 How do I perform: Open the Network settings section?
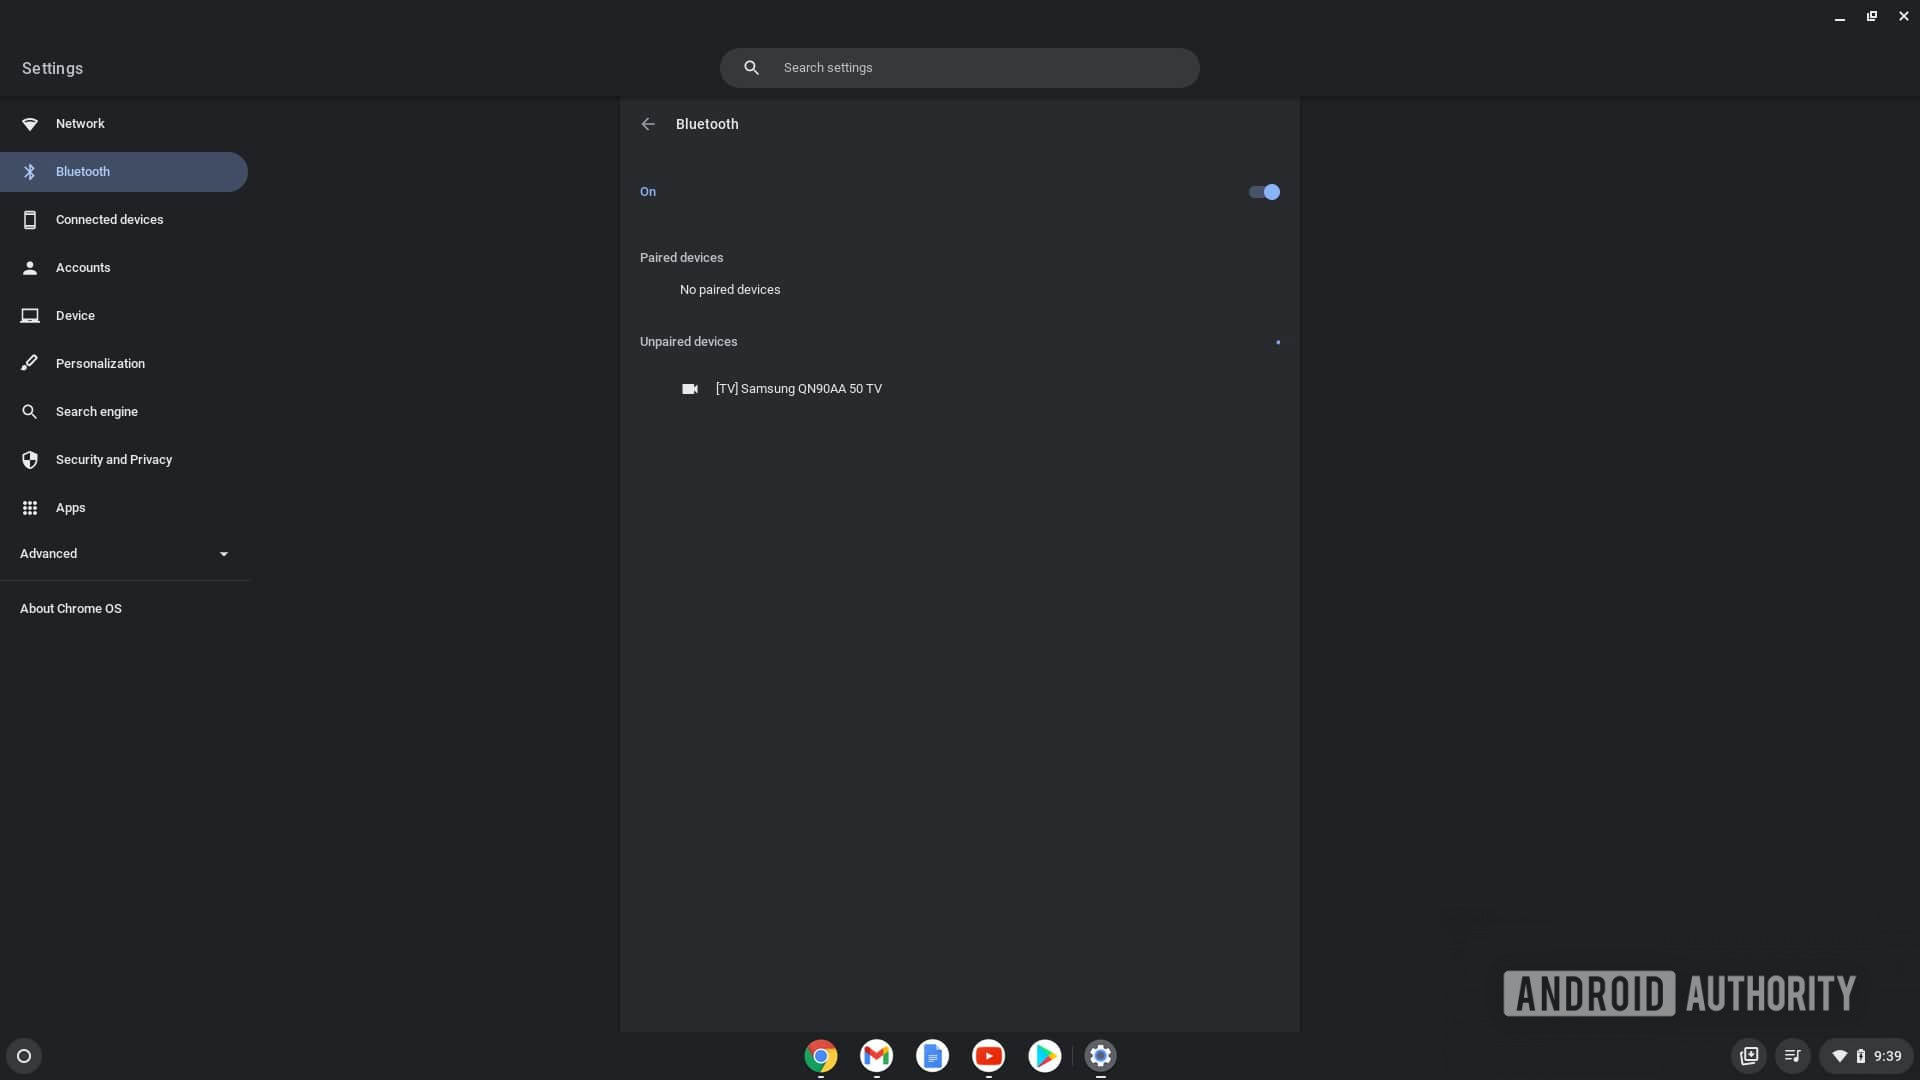pos(80,124)
